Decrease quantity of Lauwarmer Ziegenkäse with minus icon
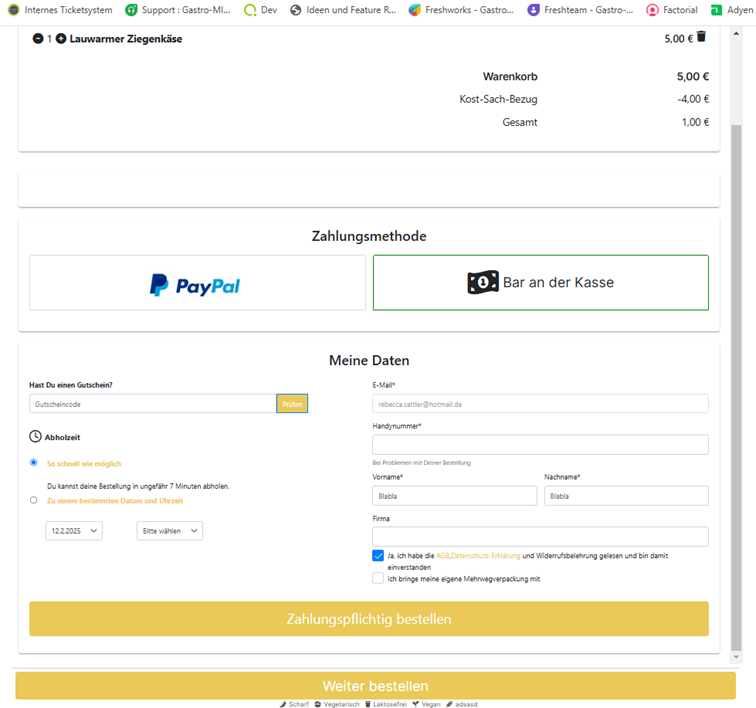The width and height of the screenshot is (756, 708). pos(38,39)
